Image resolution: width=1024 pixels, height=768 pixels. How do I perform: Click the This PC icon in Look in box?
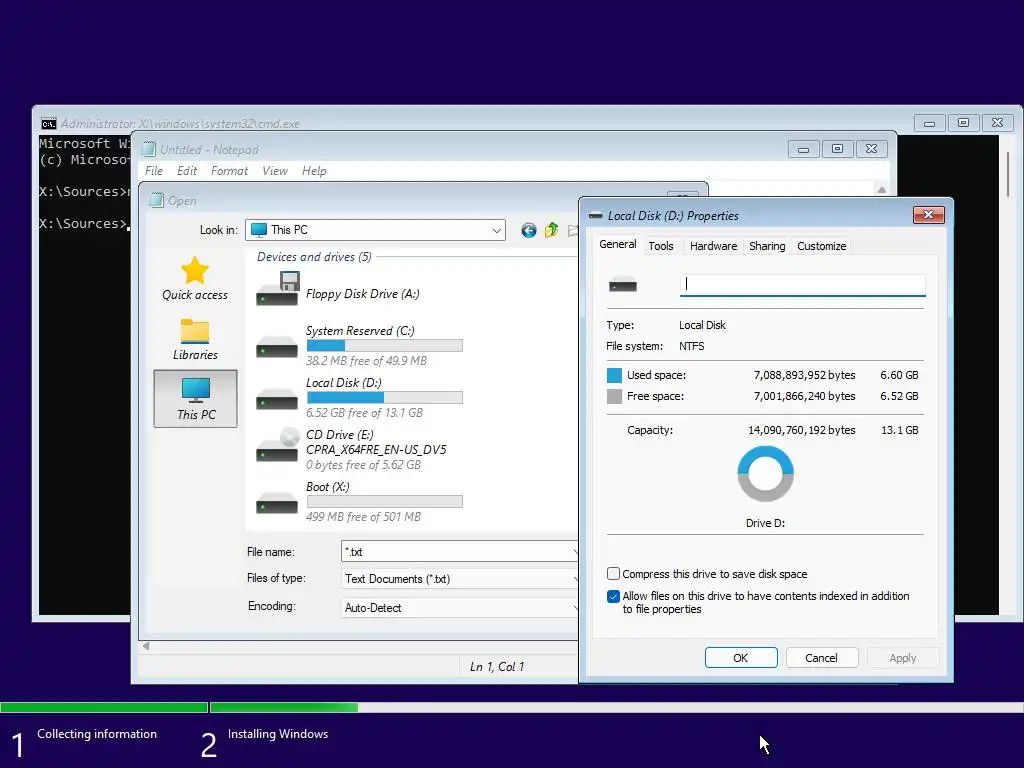259,230
